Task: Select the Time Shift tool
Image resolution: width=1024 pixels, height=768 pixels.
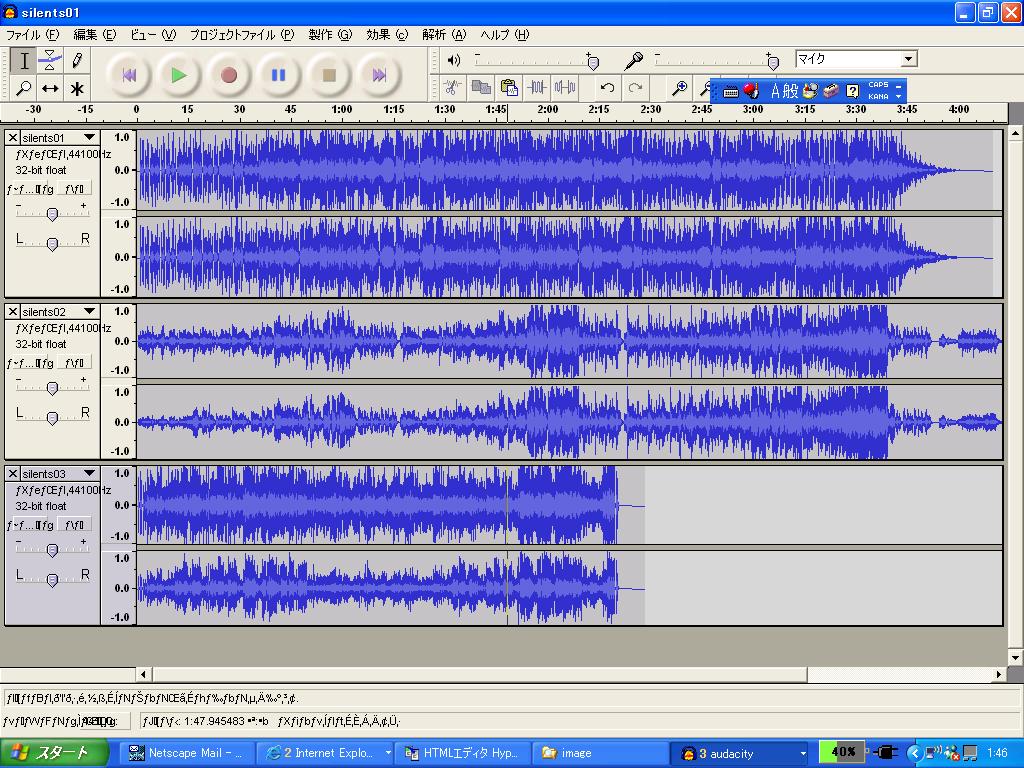Action: [50, 88]
